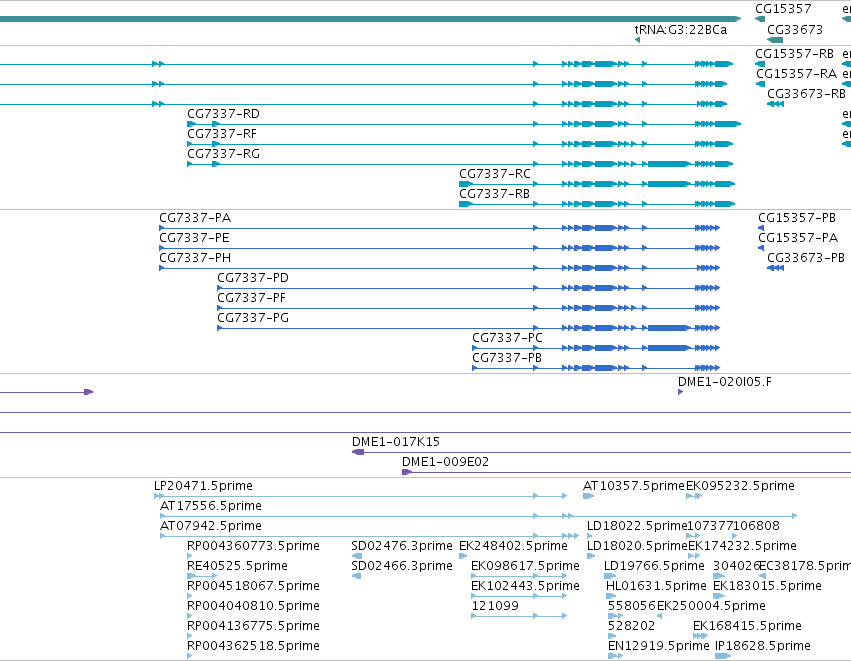Pick the small tRNA:G3:22BCa arrow glyph

[x=637, y=40]
